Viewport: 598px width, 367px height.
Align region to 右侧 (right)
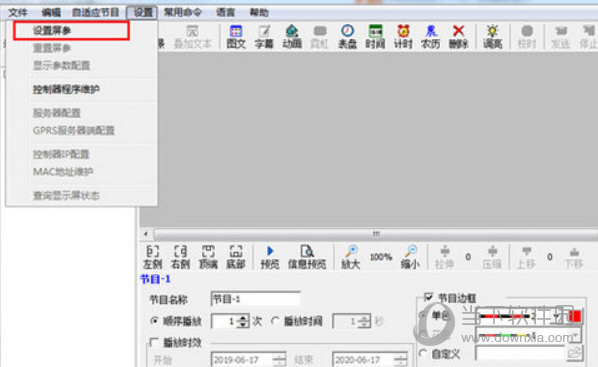[x=180, y=257]
